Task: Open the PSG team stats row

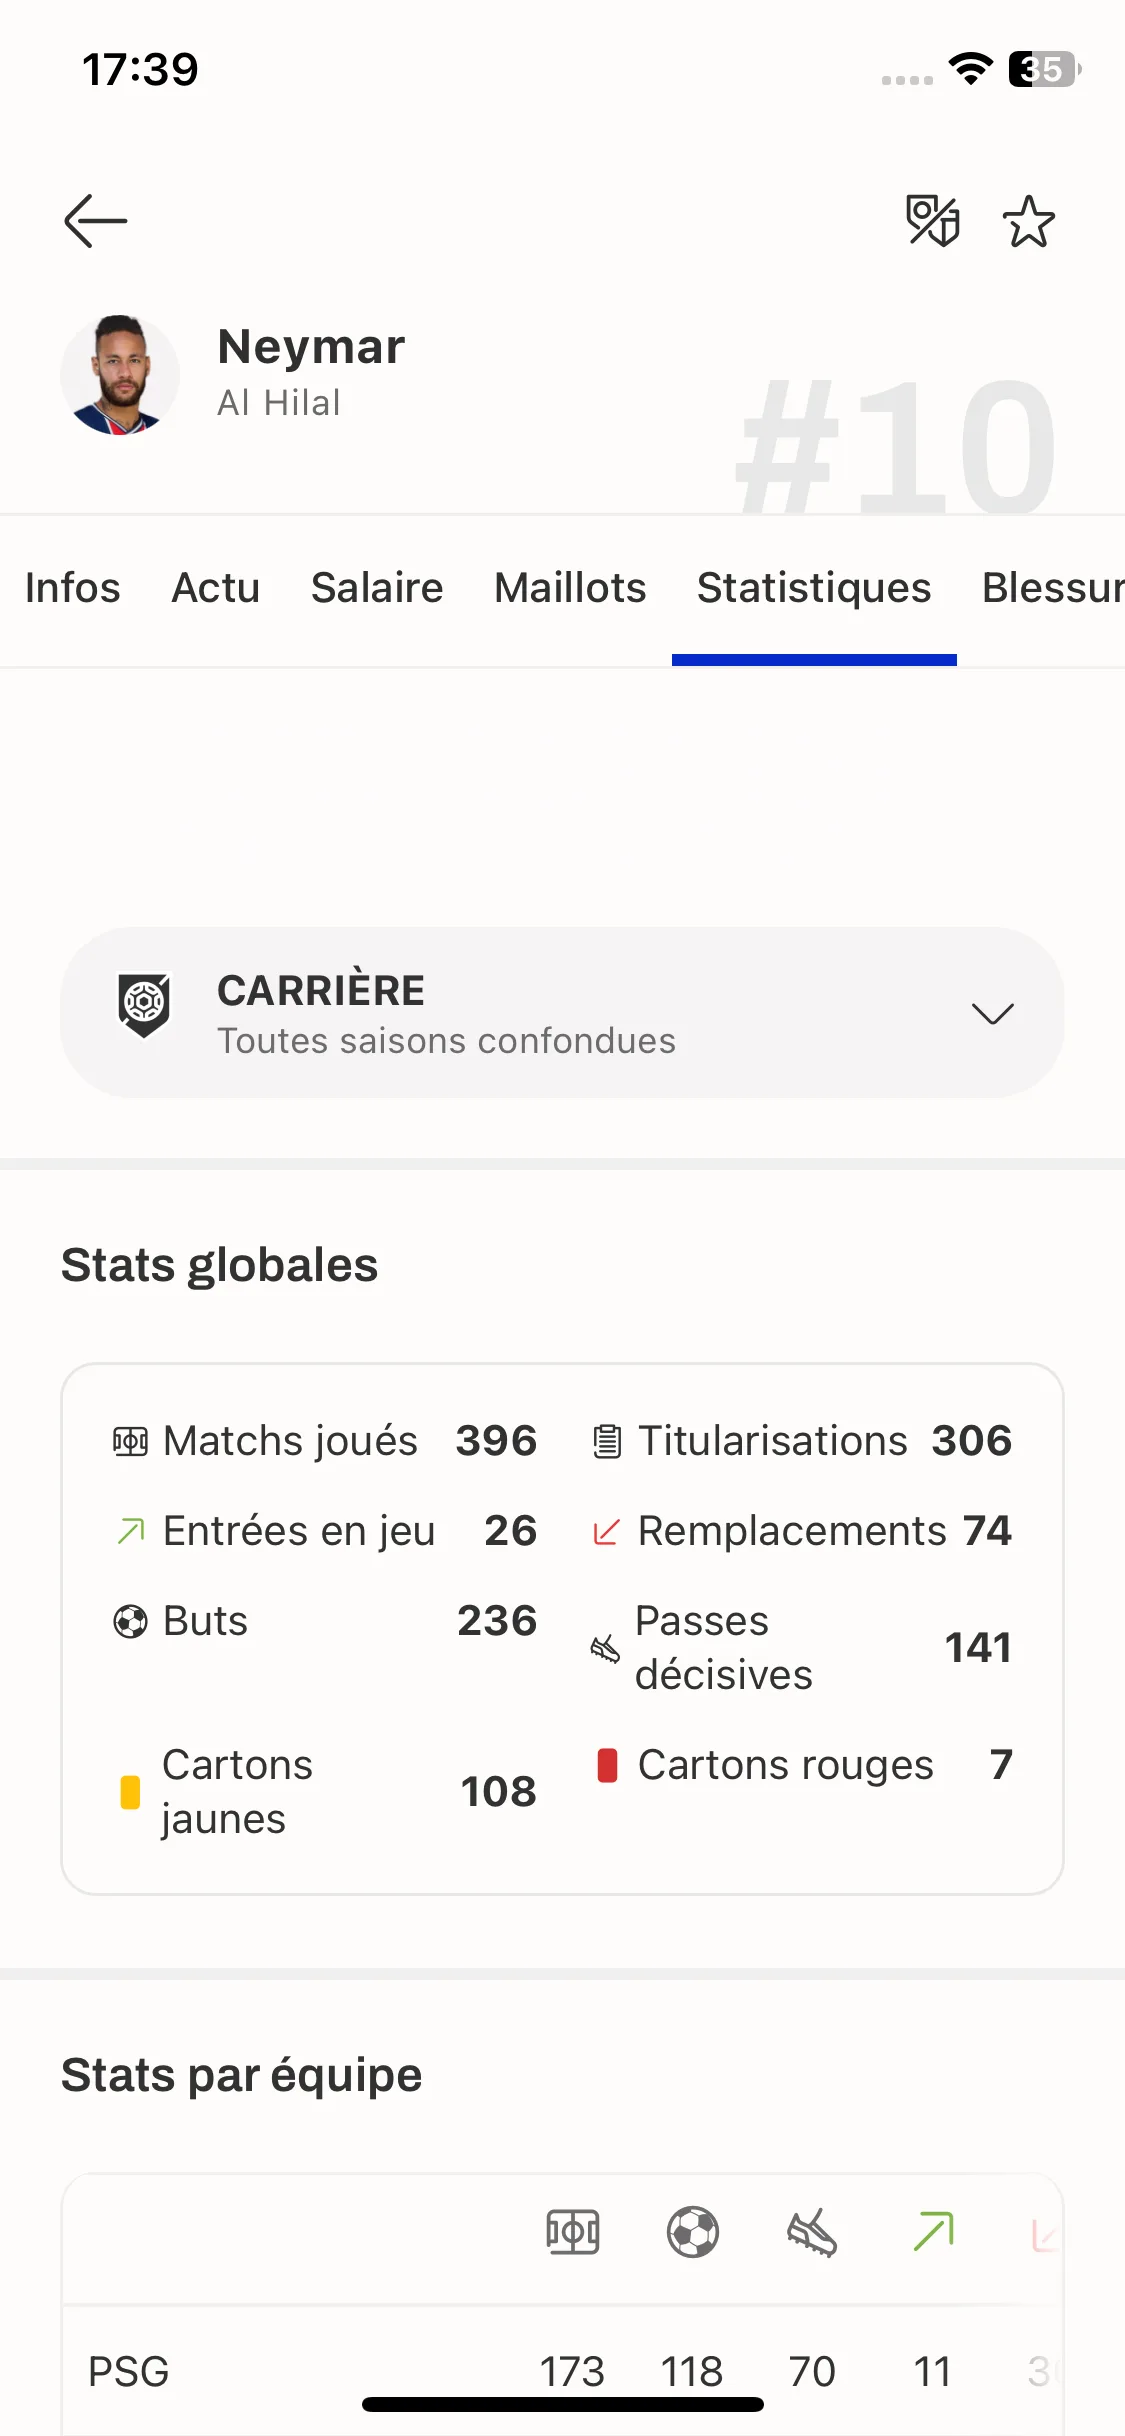Action: point(562,2371)
